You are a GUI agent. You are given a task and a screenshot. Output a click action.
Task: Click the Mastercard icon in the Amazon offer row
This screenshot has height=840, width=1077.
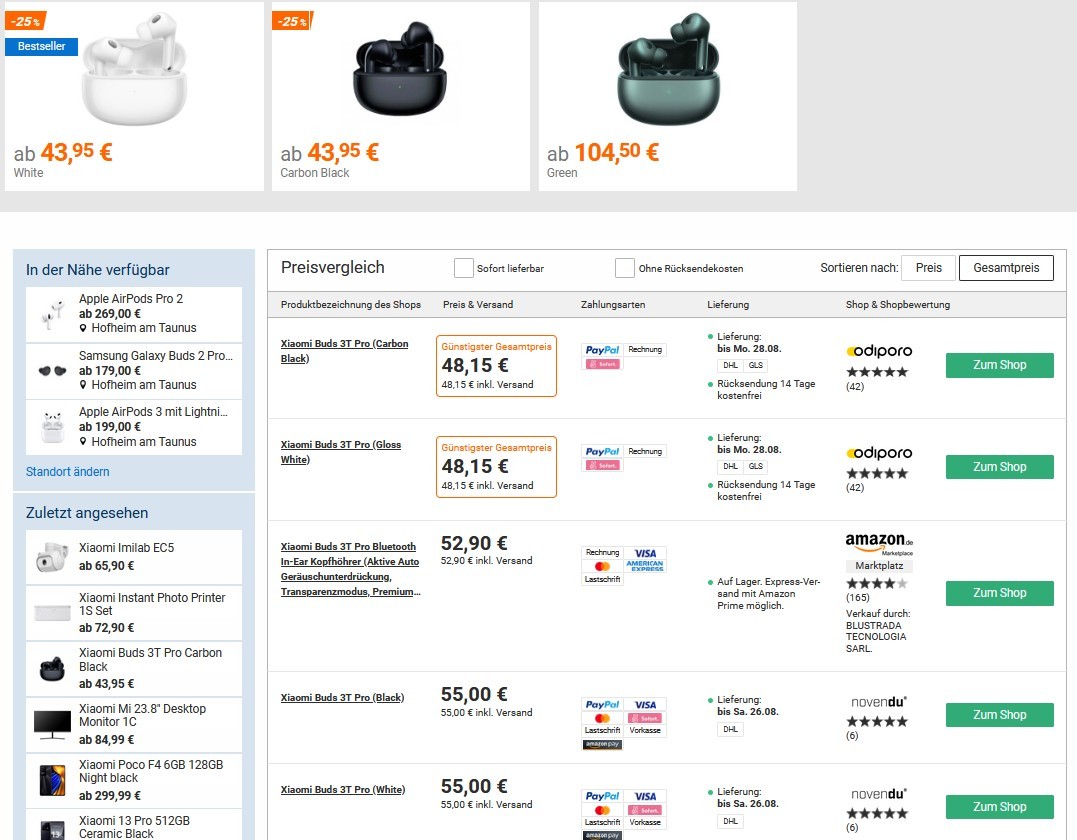tap(602, 566)
